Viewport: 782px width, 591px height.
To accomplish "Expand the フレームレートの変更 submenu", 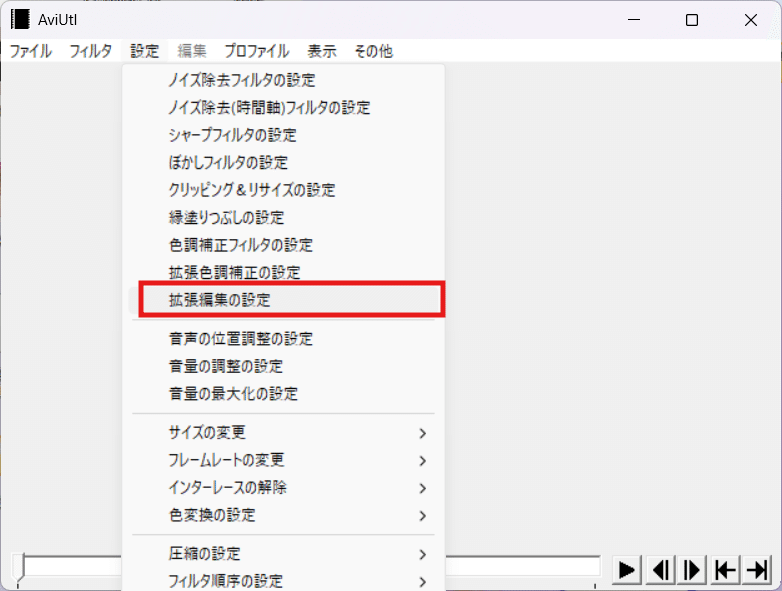I will tap(283, 460).
